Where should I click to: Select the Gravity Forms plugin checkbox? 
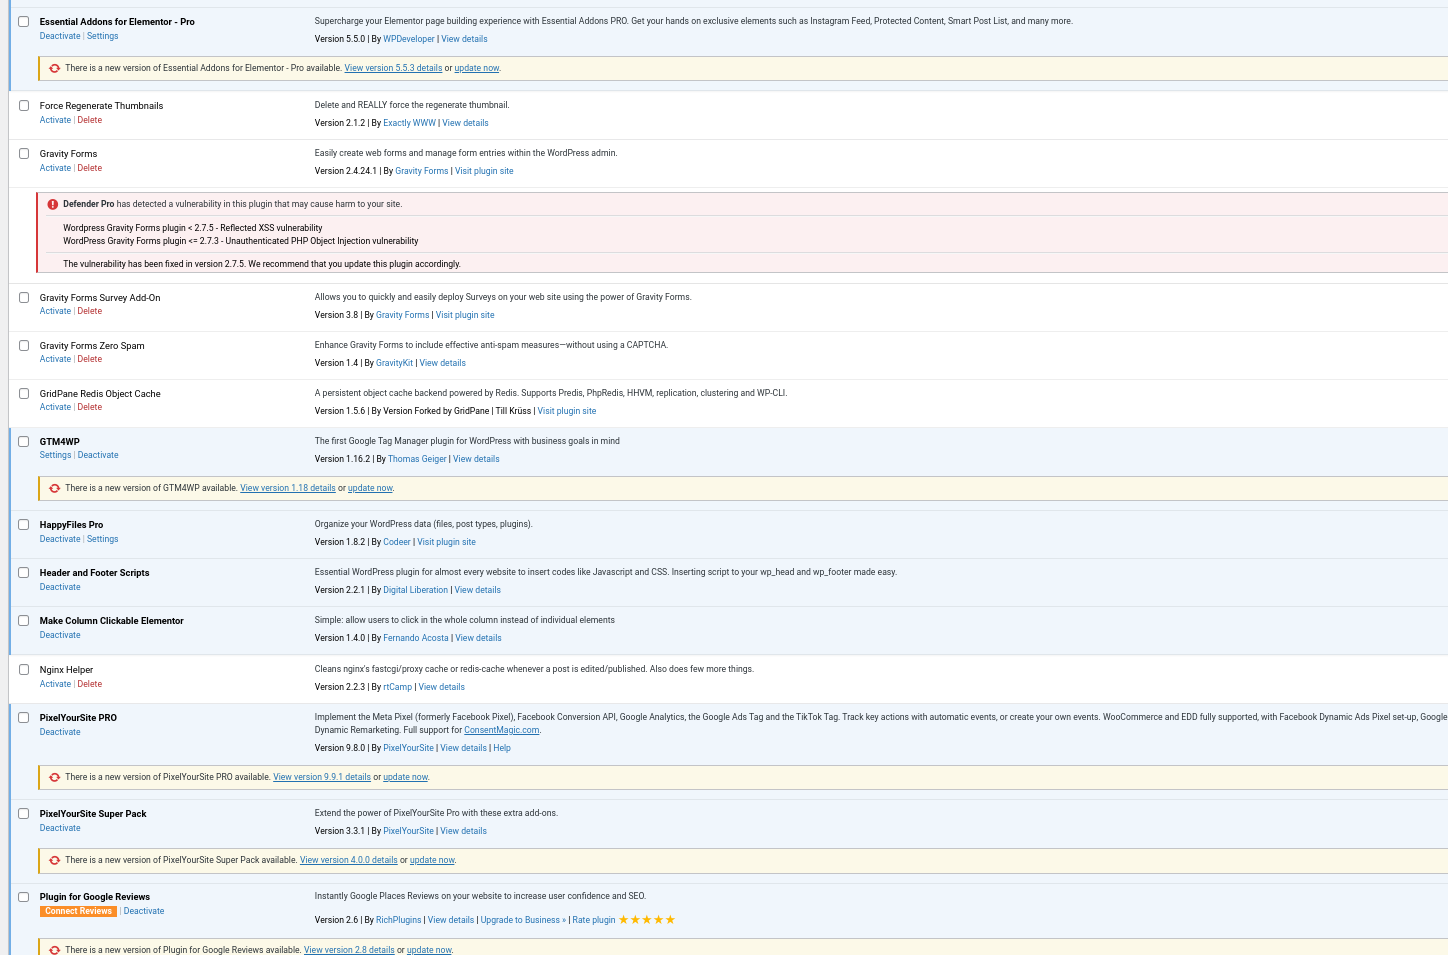(24, 154)
